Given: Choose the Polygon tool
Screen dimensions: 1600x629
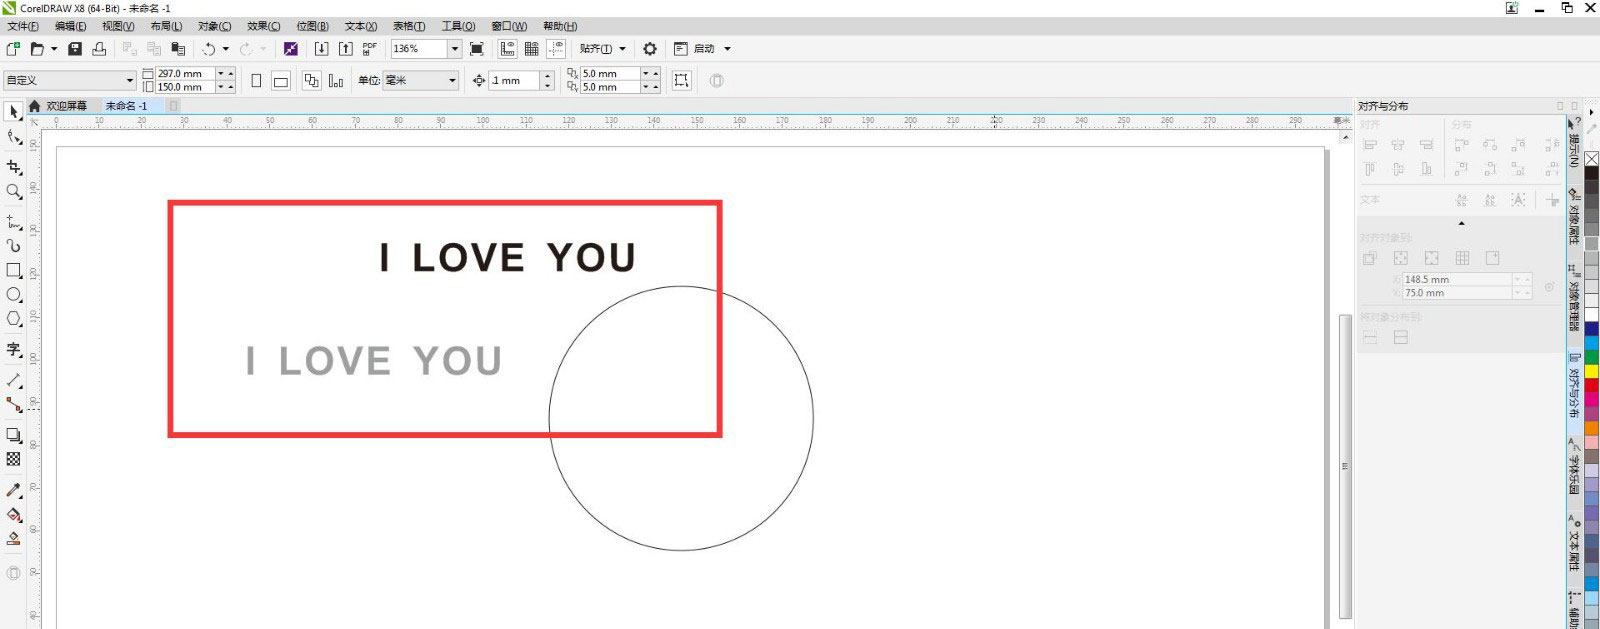Looking at the screenshot, I should tap(14, 319).
